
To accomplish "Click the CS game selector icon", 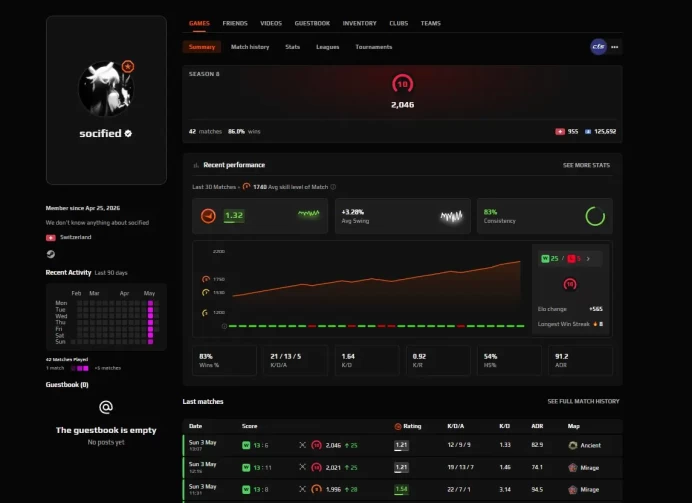I will (x=598, y=46).
